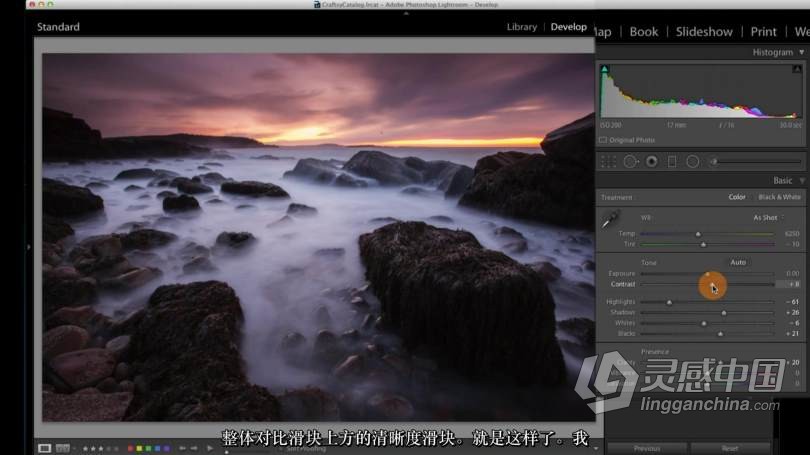Screen dimensions: 810x455
Task: Go to the next photo arrow
Action: tap(194, 448)
